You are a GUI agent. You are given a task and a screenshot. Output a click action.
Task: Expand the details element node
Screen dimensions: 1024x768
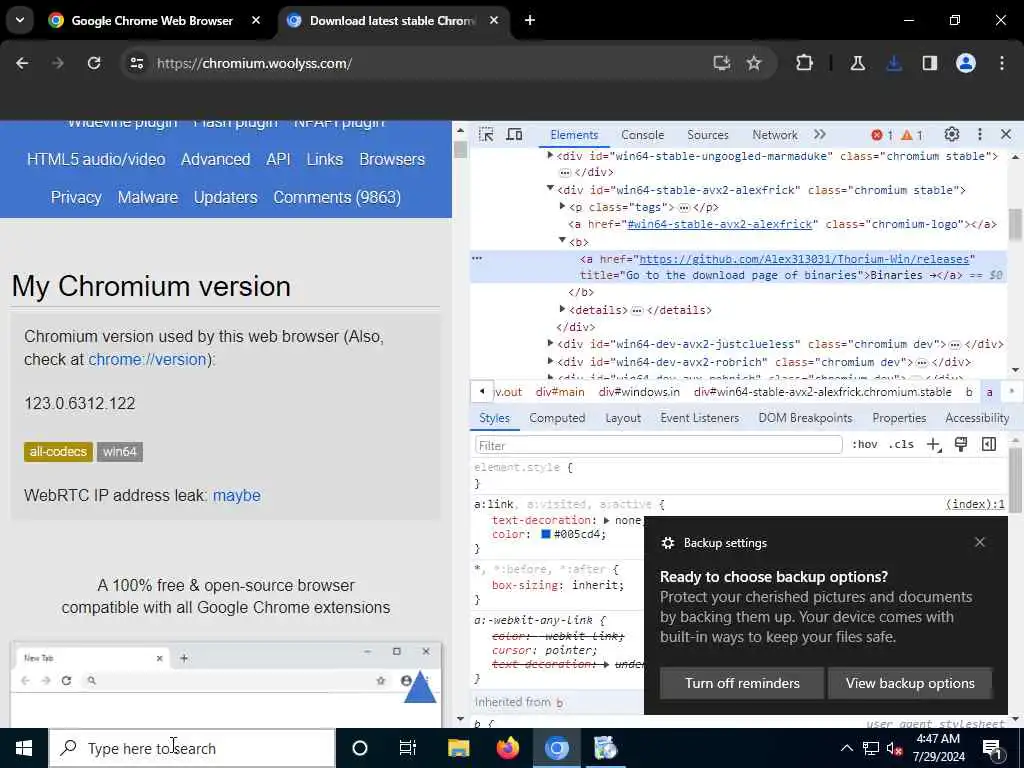click(562, 308)
